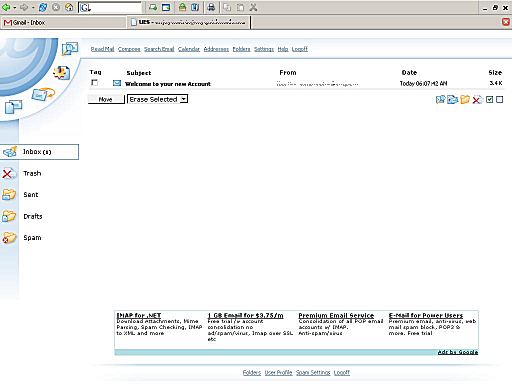Click the grey Stop loading icon
Image resolution: width=512 pixels, height=384 pixels.
[56, 7]
